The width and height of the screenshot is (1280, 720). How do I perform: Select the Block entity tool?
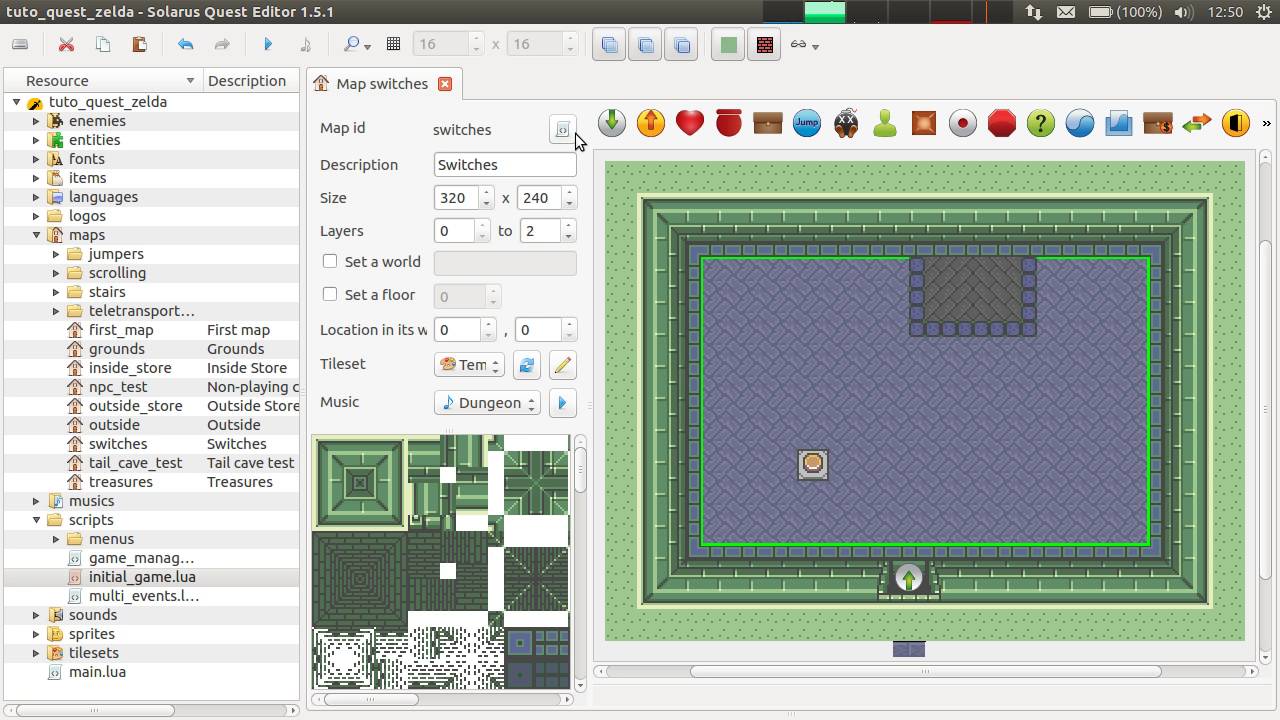(x=924, y=123)
